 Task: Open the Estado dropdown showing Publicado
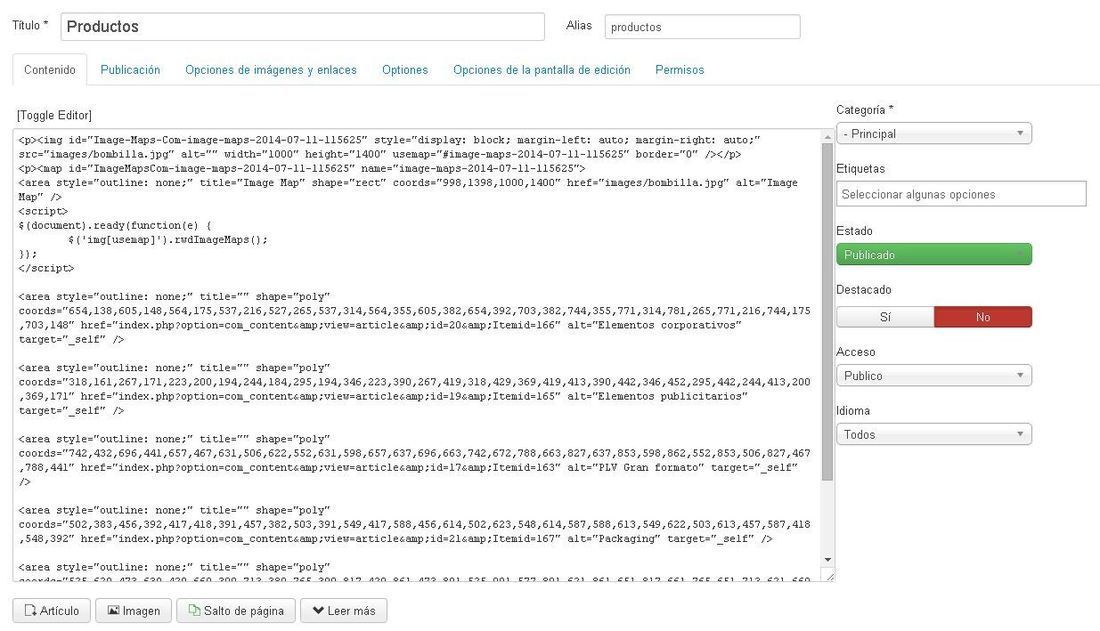934,254
